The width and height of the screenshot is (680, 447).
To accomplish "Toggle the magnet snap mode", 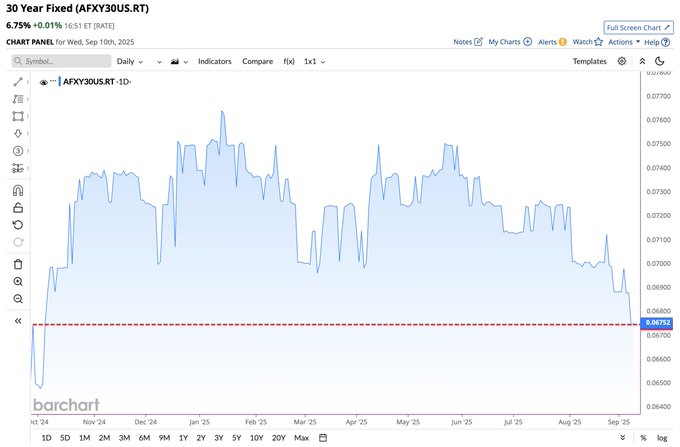I will [x=18, y=190].
